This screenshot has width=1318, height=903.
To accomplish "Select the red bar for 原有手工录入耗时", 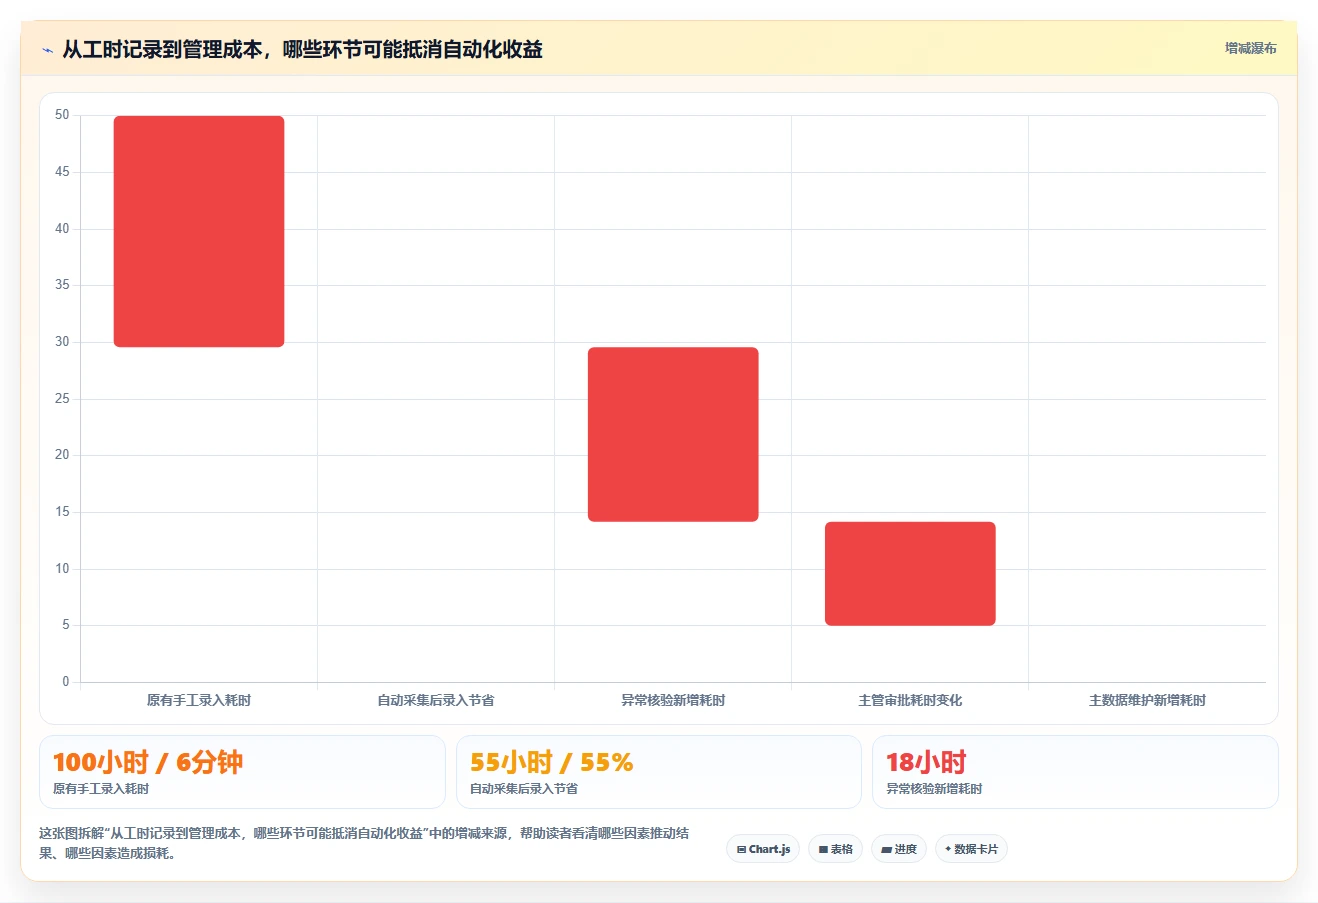I will 199,231.
